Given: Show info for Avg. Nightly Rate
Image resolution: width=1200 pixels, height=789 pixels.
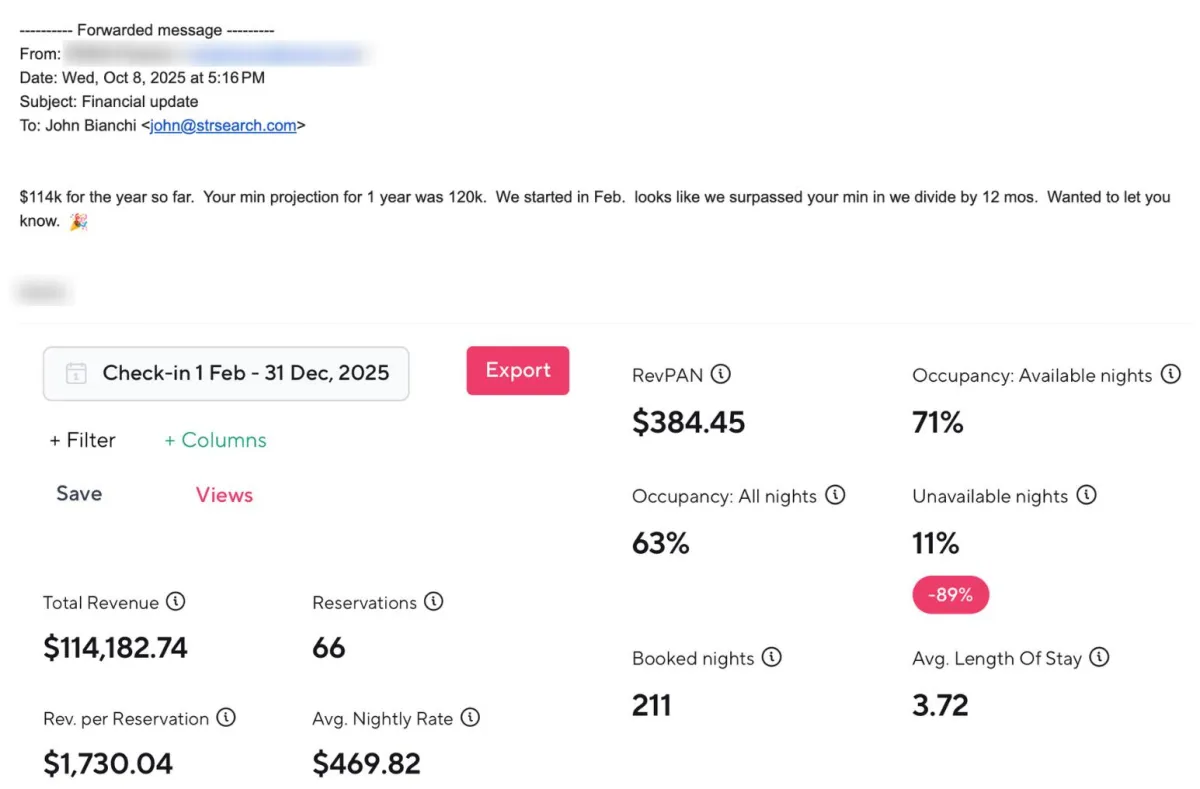Looking at the screenshot, I should [470, 718].
